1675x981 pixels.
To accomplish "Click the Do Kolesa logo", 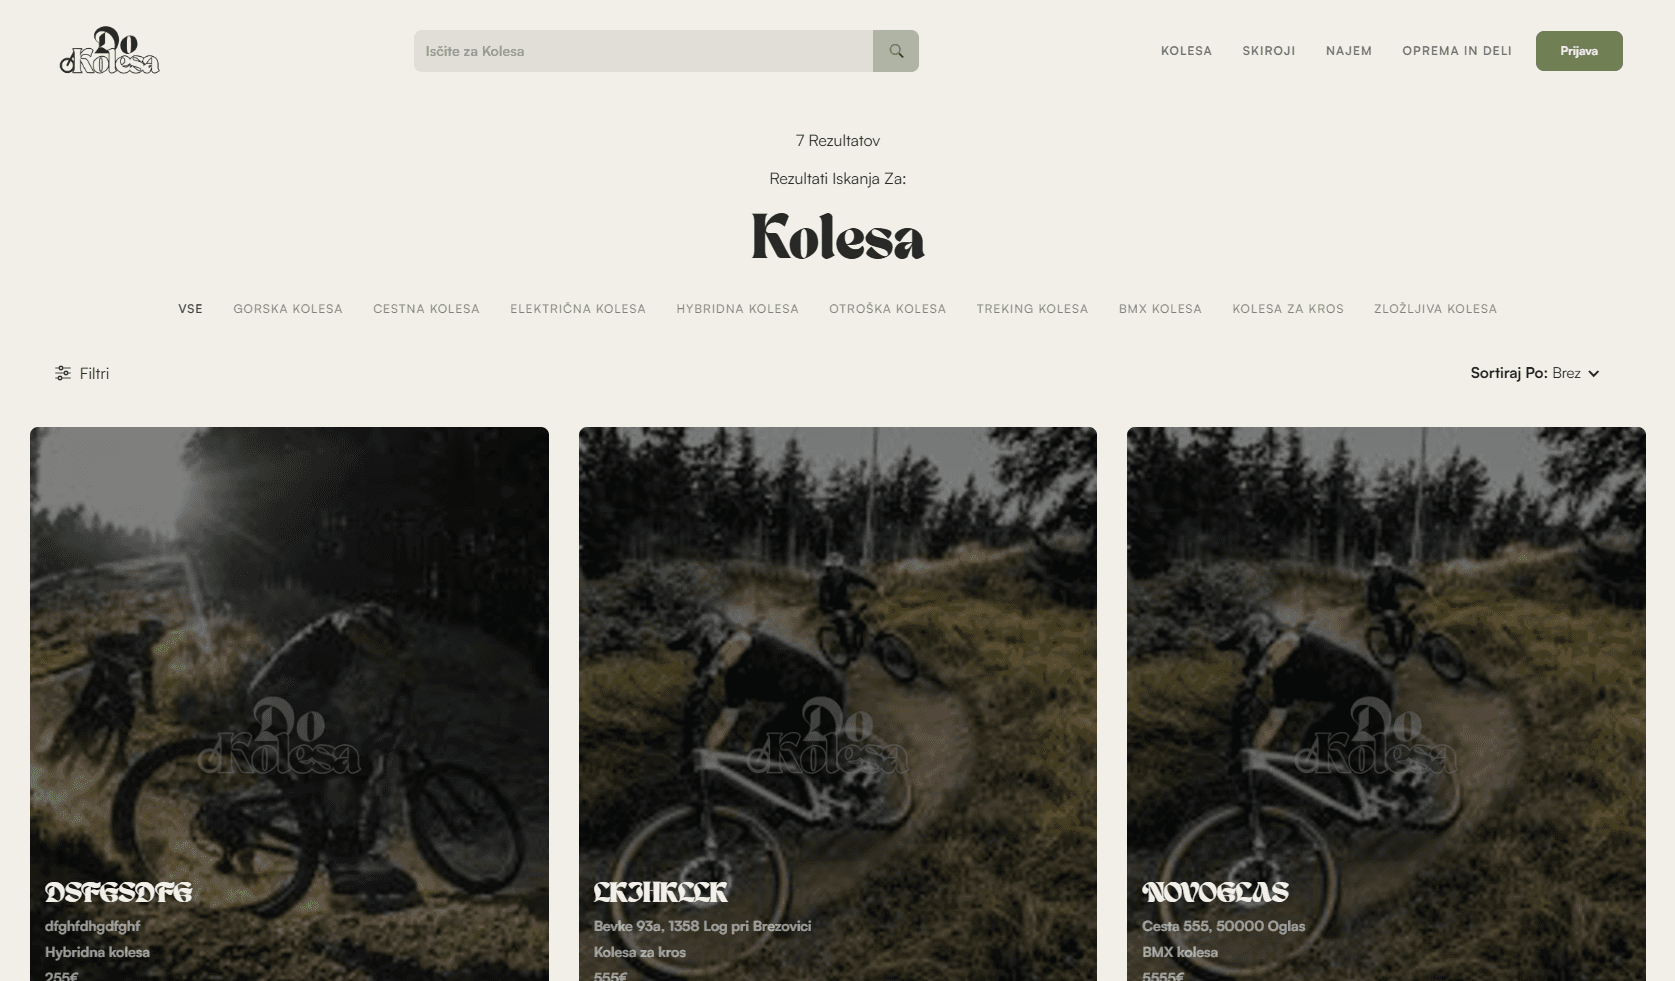I will tap(110, 51).
